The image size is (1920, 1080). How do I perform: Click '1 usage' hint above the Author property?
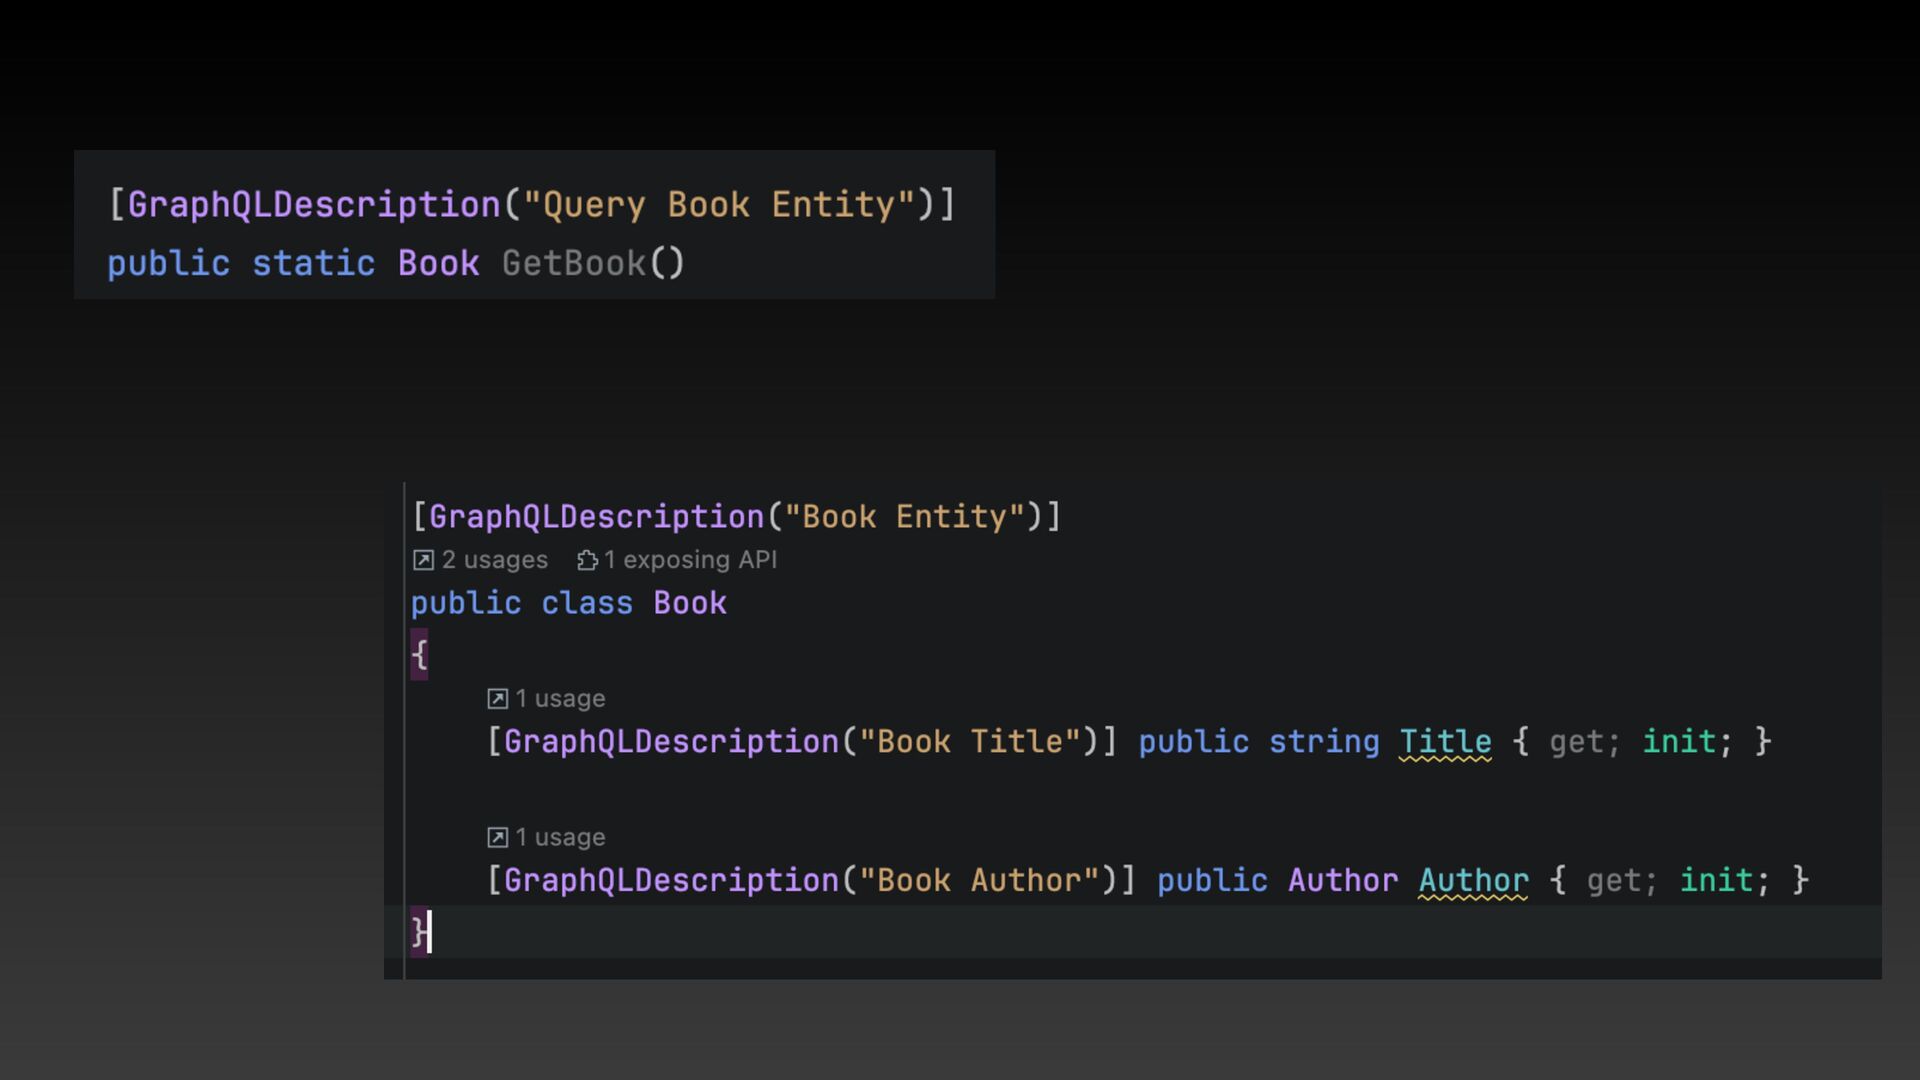pyautogui.click(x=559, y=837)
